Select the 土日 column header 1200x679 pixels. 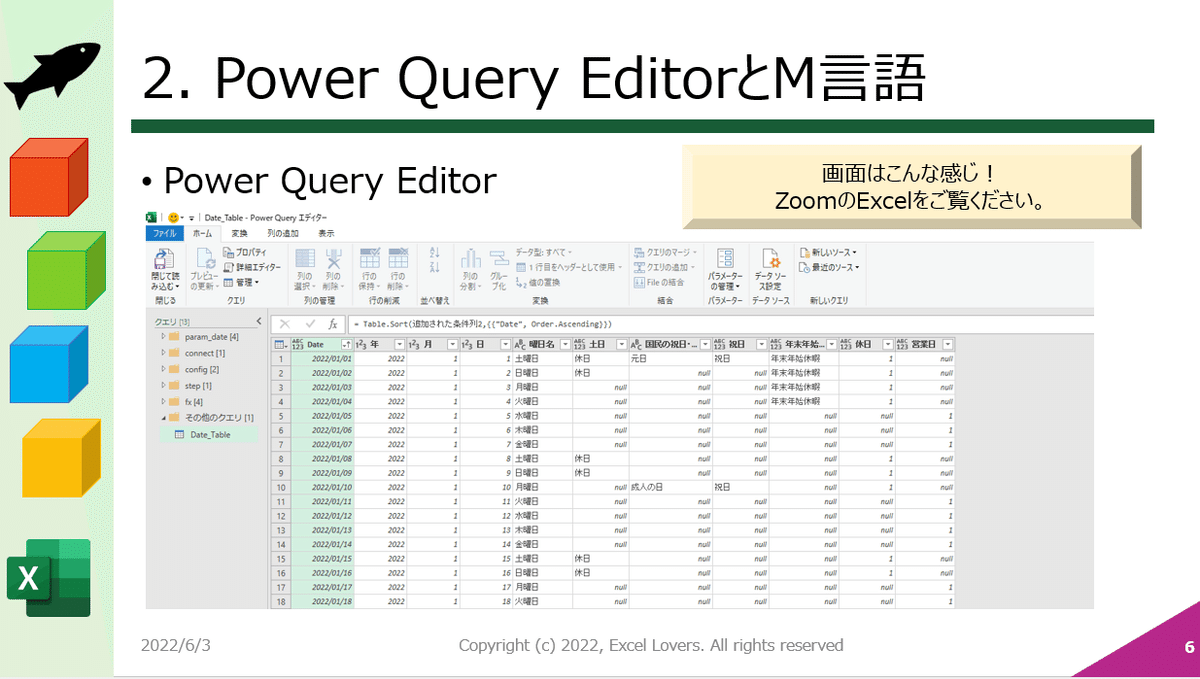click(x=599, y=344)
